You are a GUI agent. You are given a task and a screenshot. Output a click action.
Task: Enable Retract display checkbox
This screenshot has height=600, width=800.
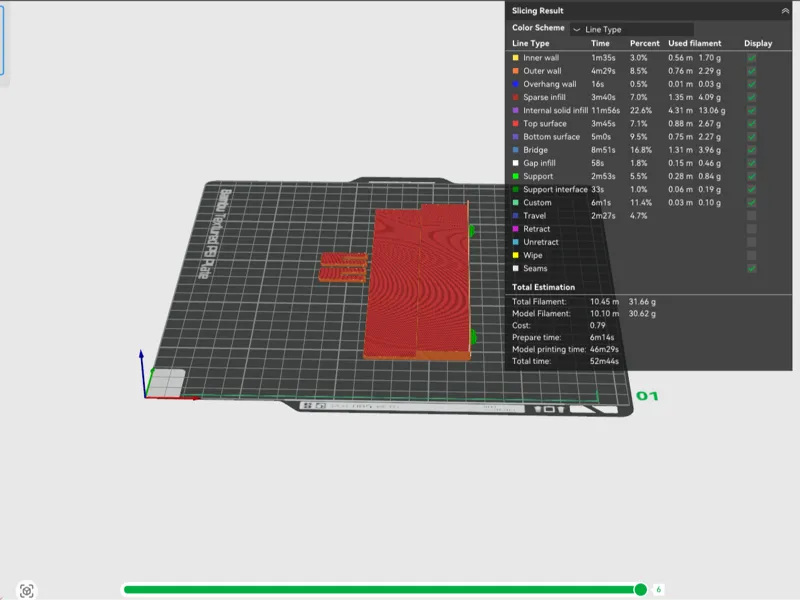pyautogui.click(x=752, y=229)
